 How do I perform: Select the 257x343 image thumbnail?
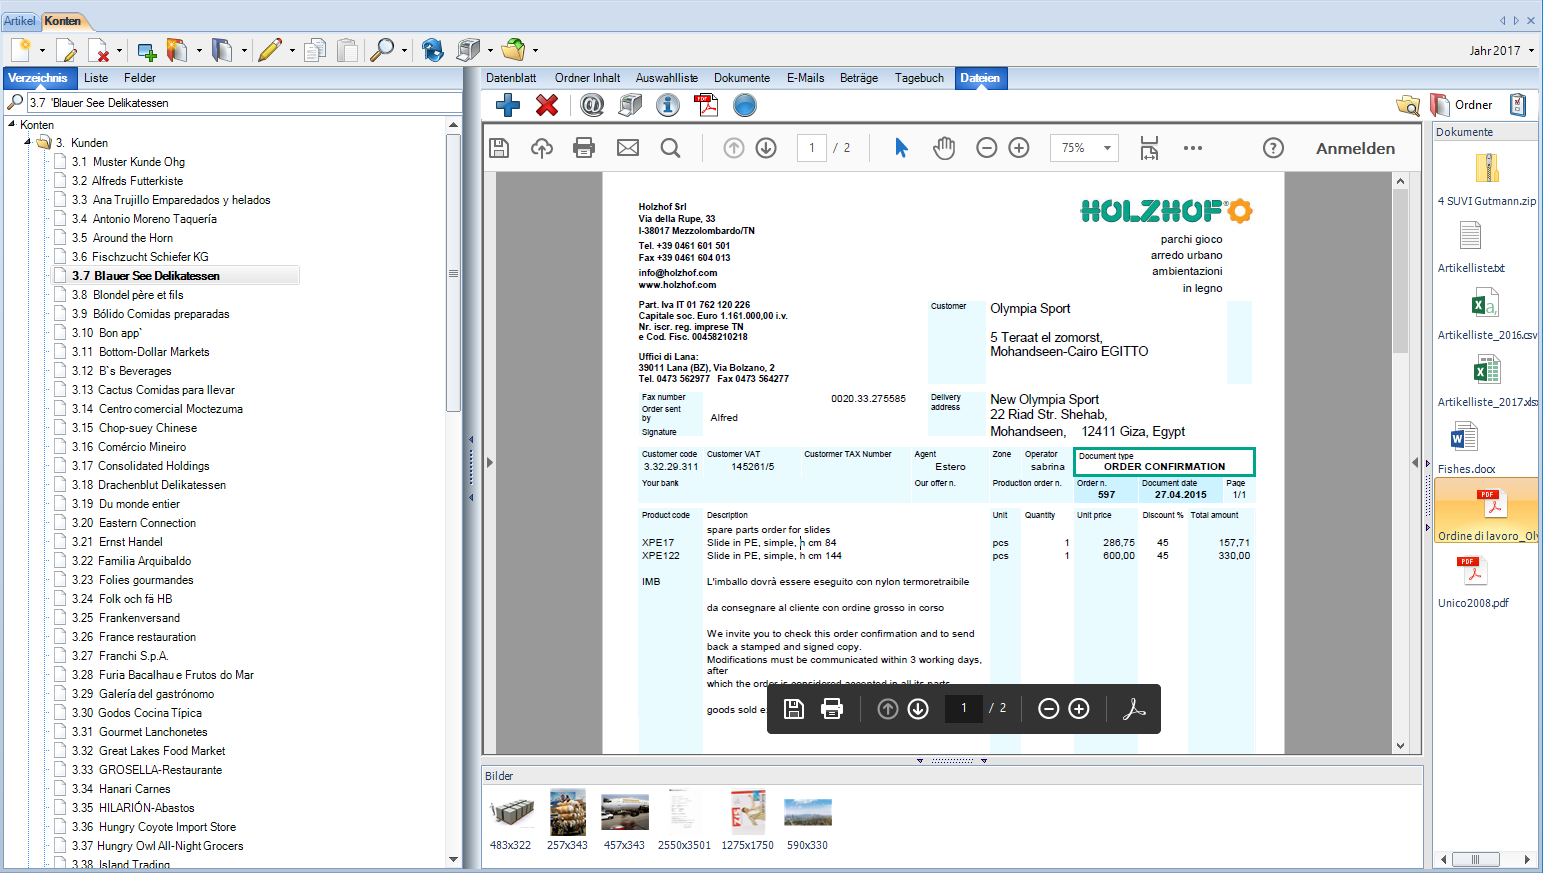567,812
